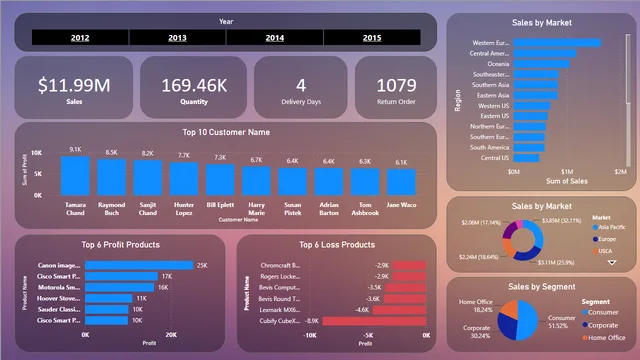This screenshot has height=360, width=640.
Task: Select the Asia Pacific legend marker
Action: pyautogui.click(x=595, y=227)
